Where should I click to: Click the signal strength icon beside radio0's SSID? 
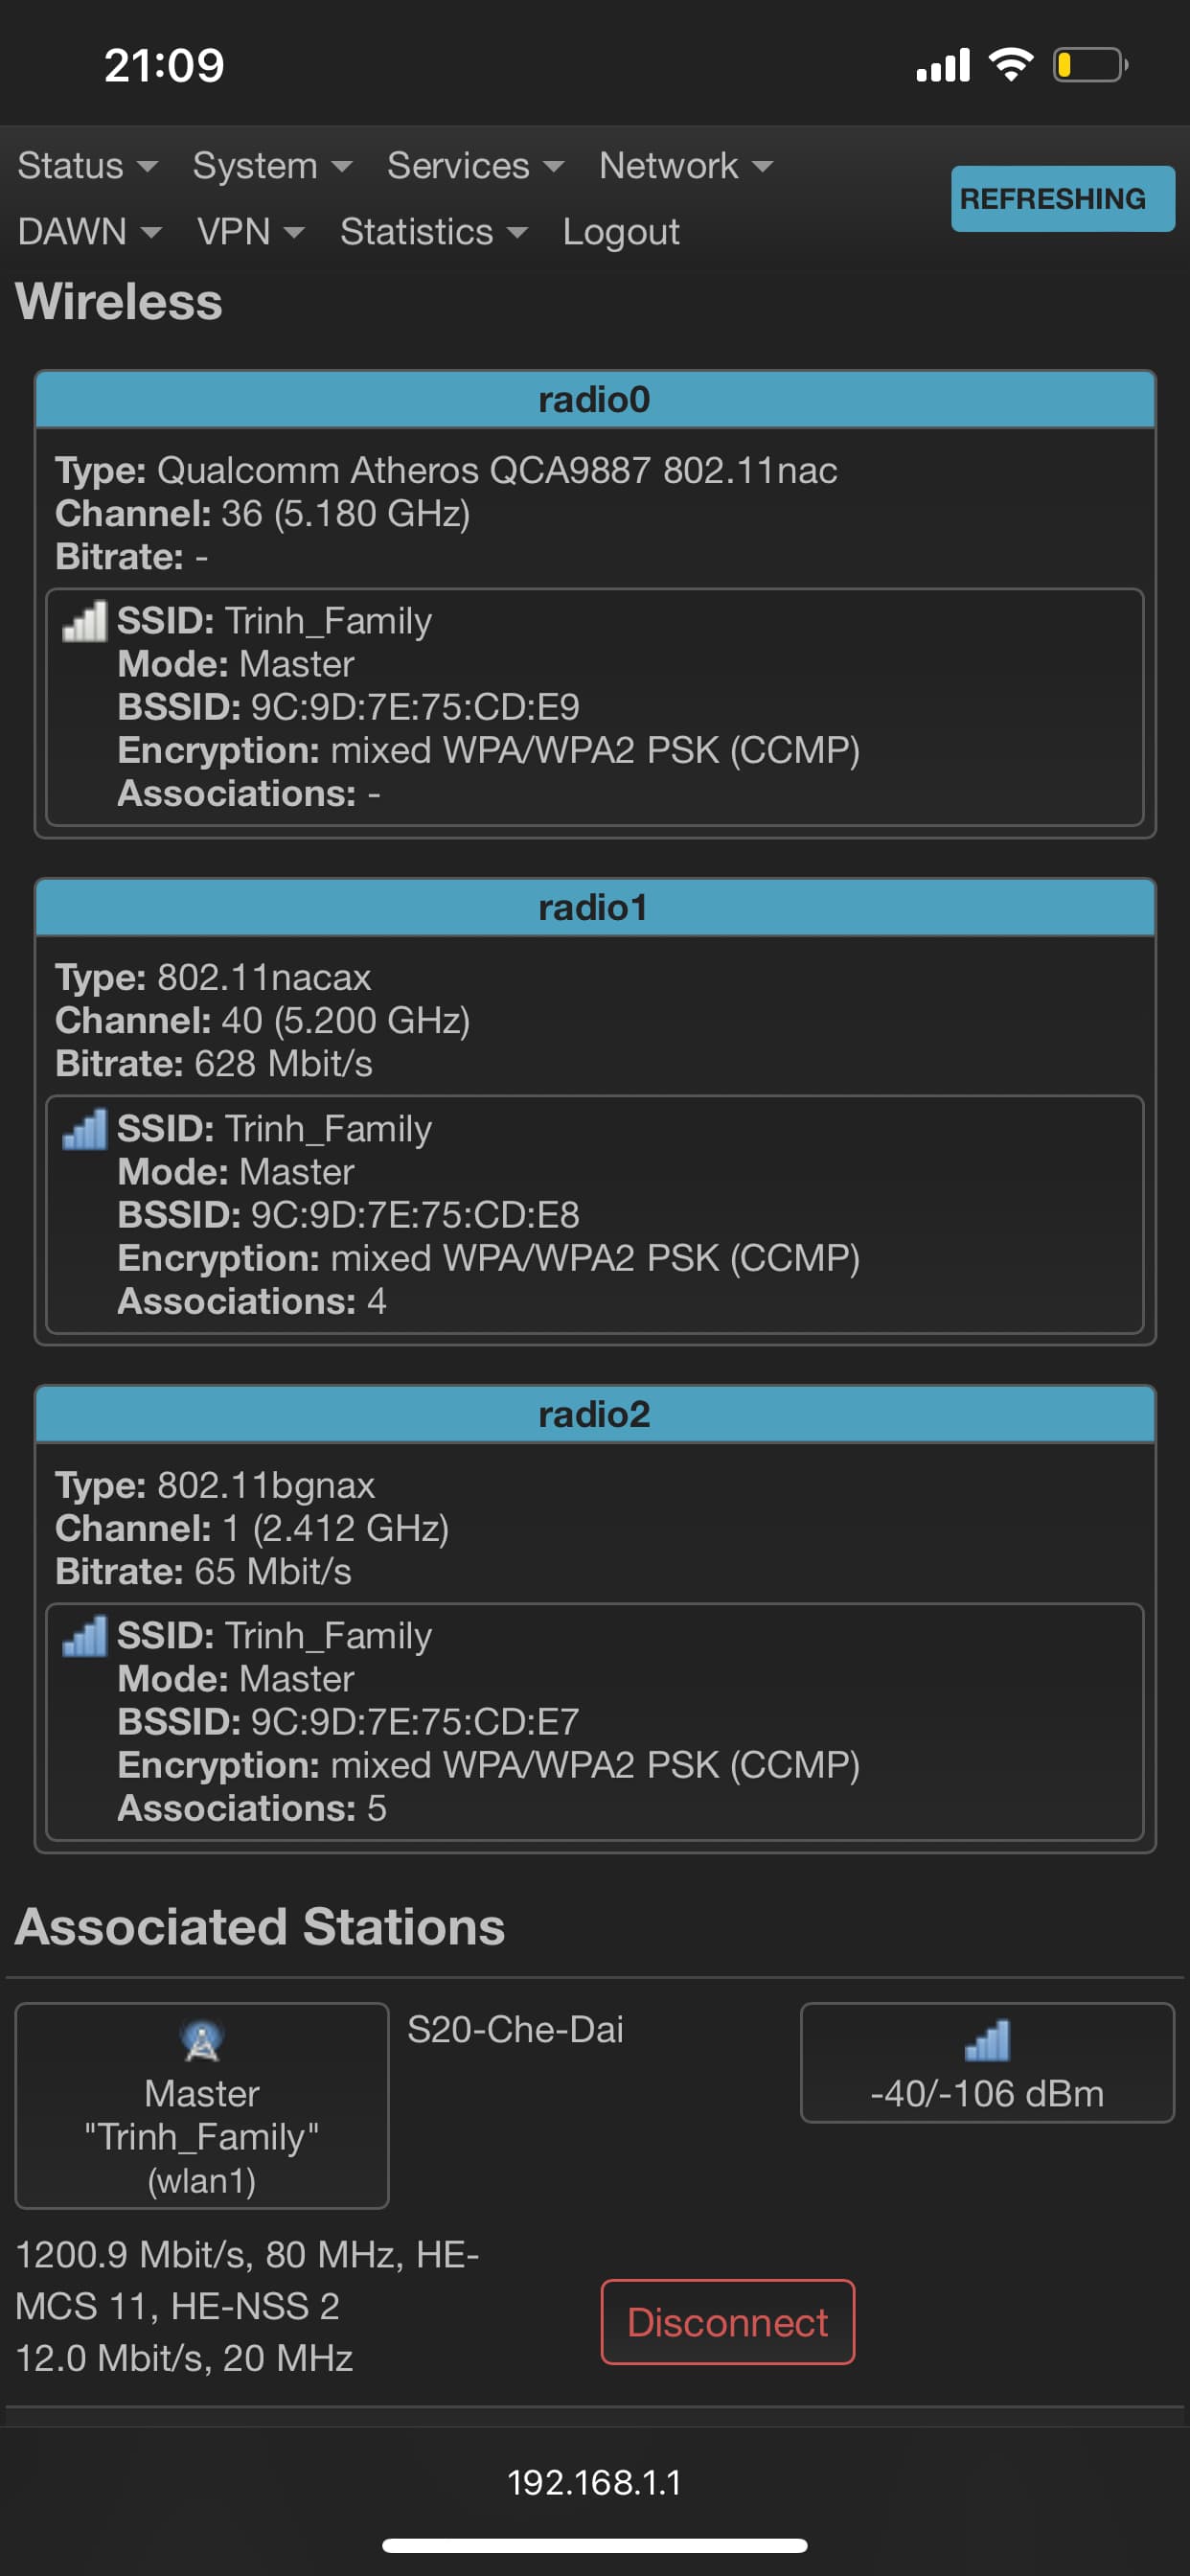click(85, 622)
